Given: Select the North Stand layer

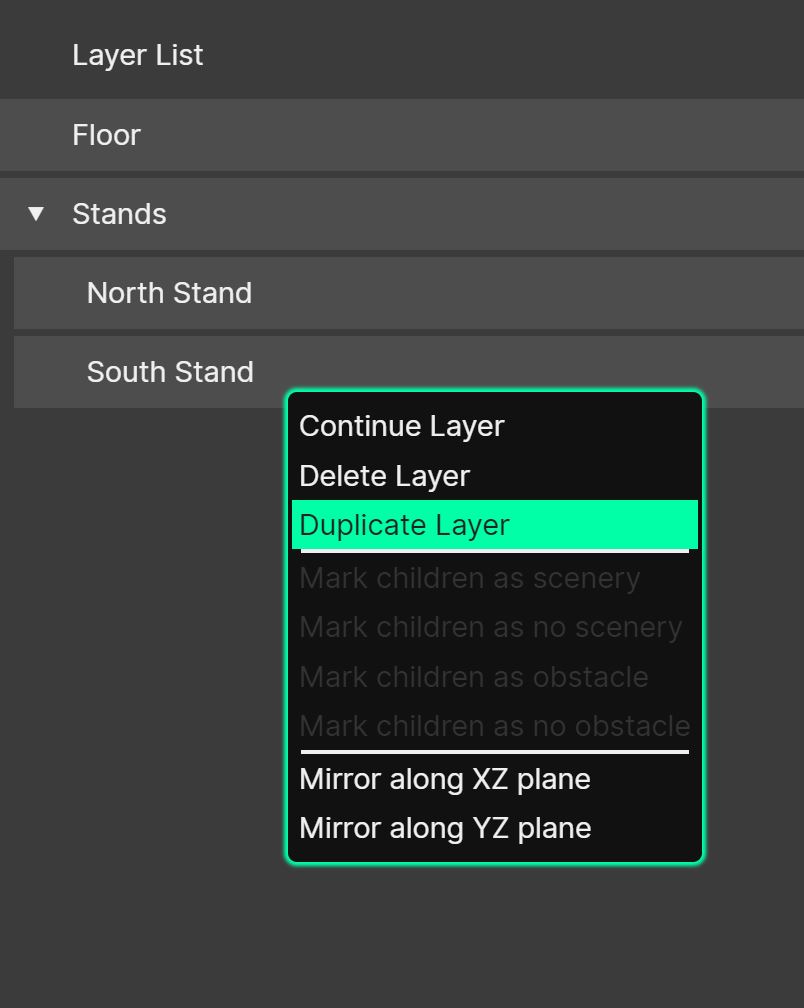Looking at the screenshot, I should coord(169,292).
